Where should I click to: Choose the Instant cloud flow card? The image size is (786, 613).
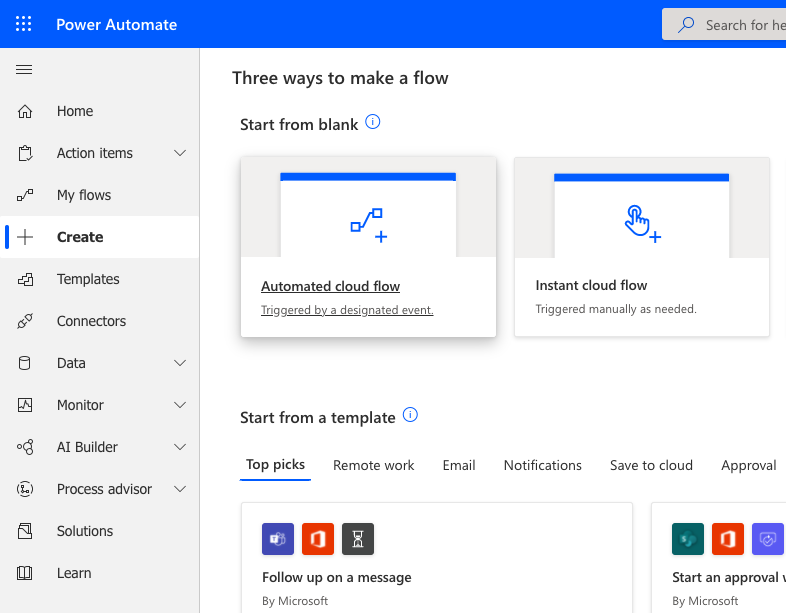coord(641,247)
